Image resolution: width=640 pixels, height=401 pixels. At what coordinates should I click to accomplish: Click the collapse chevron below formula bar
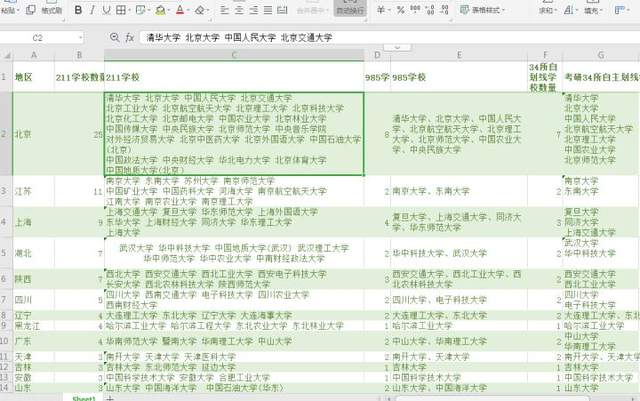point(397,47)
